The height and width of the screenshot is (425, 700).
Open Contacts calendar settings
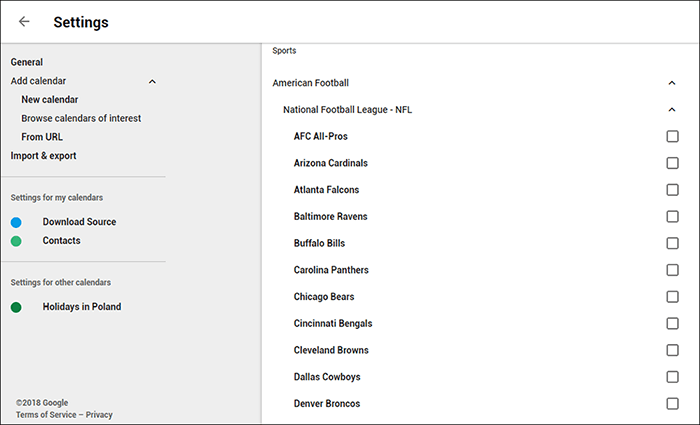pos(62,241)
